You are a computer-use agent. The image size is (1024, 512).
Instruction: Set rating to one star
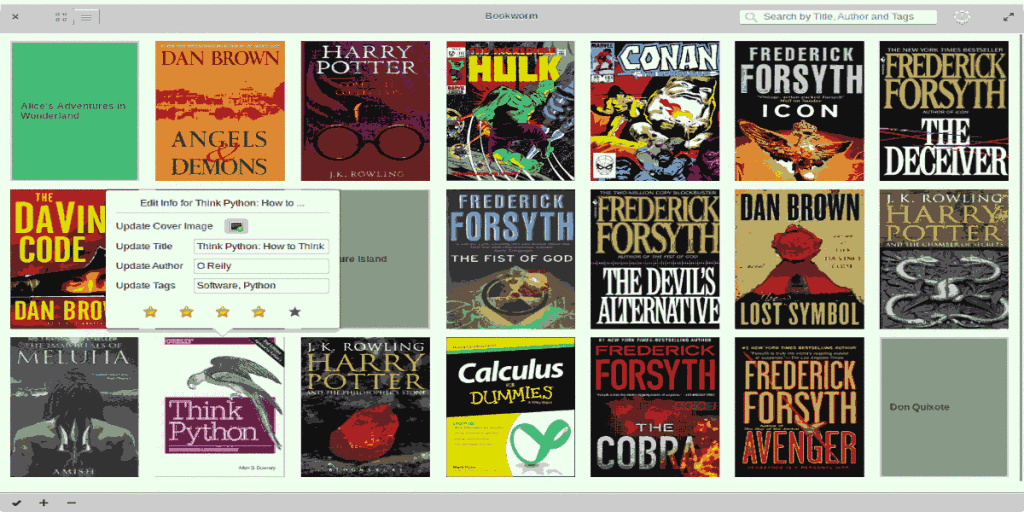tap(150, 312)
